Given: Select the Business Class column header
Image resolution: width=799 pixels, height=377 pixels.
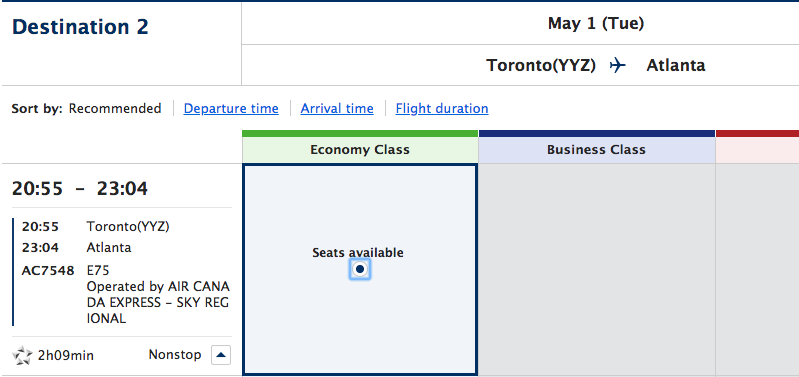Looking at the screenshot, I should (596, 150).
